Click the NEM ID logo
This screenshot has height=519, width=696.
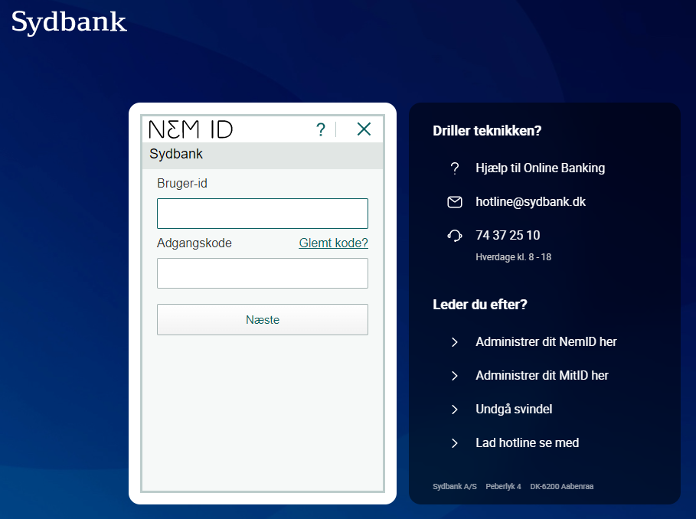190,129
